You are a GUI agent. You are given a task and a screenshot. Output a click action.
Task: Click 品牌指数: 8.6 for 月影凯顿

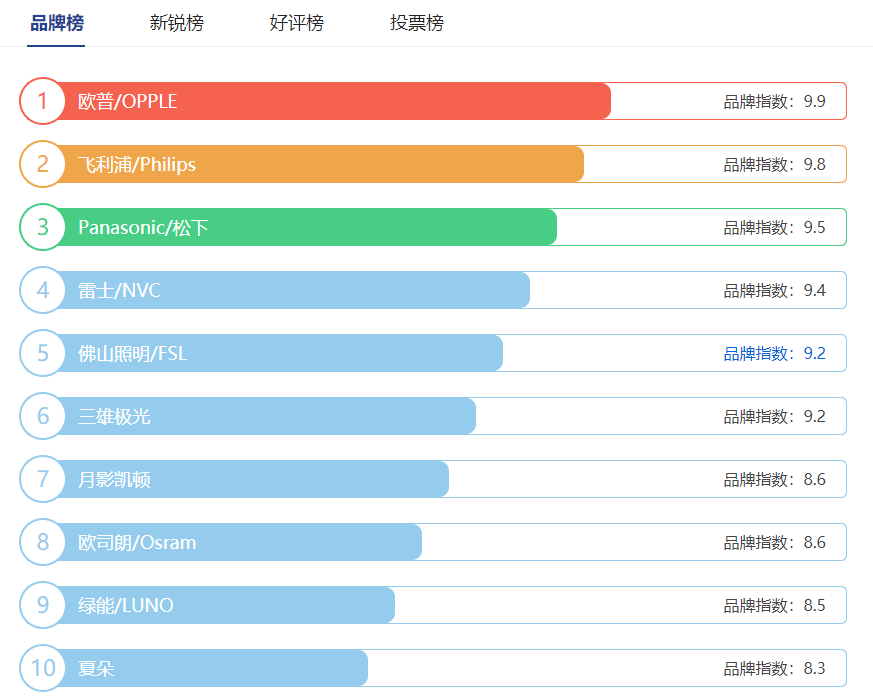click(774, 479)
